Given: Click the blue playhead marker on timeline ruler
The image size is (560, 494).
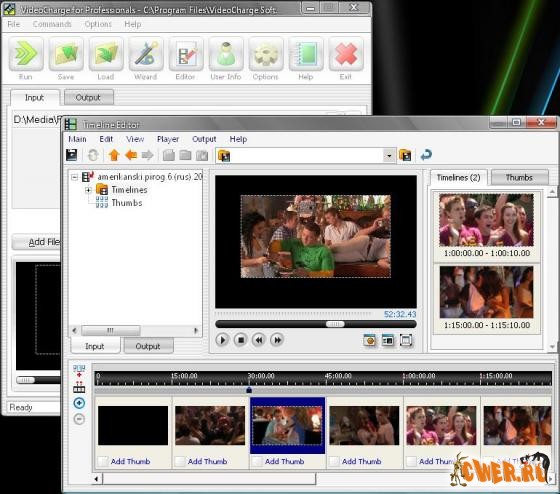Looking at the screenshot, I should point(249,390).
